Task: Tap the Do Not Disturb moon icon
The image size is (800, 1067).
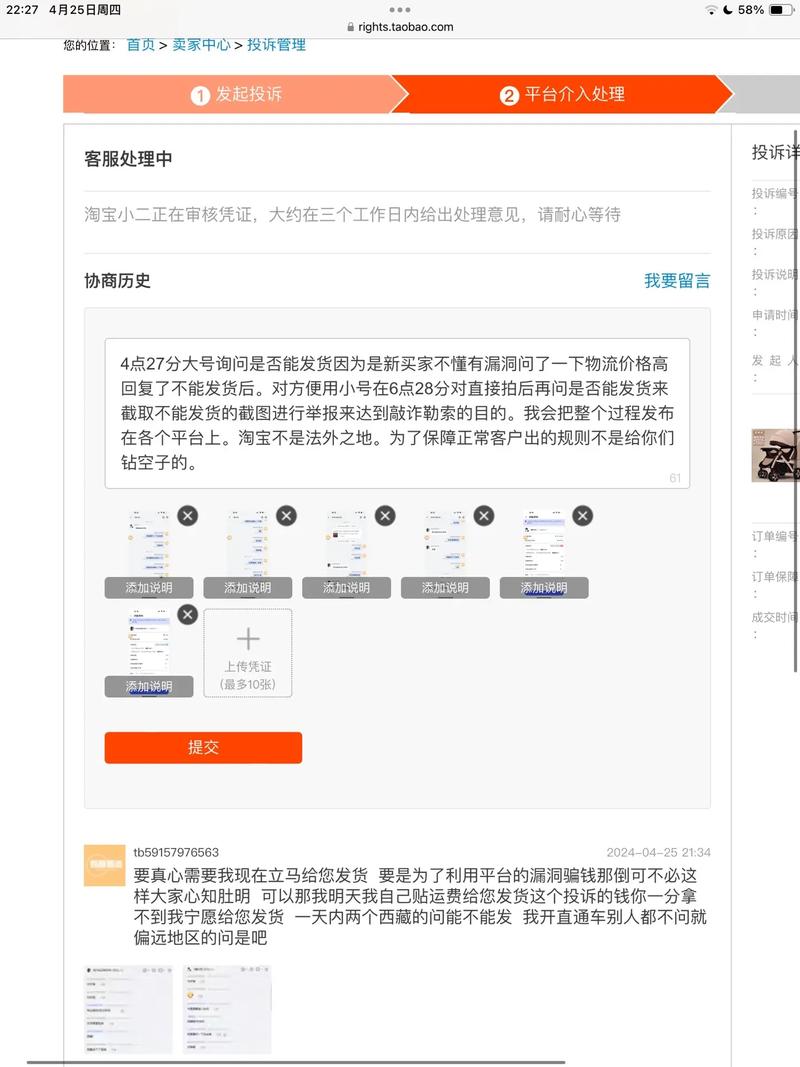Action: pos(727,10)
